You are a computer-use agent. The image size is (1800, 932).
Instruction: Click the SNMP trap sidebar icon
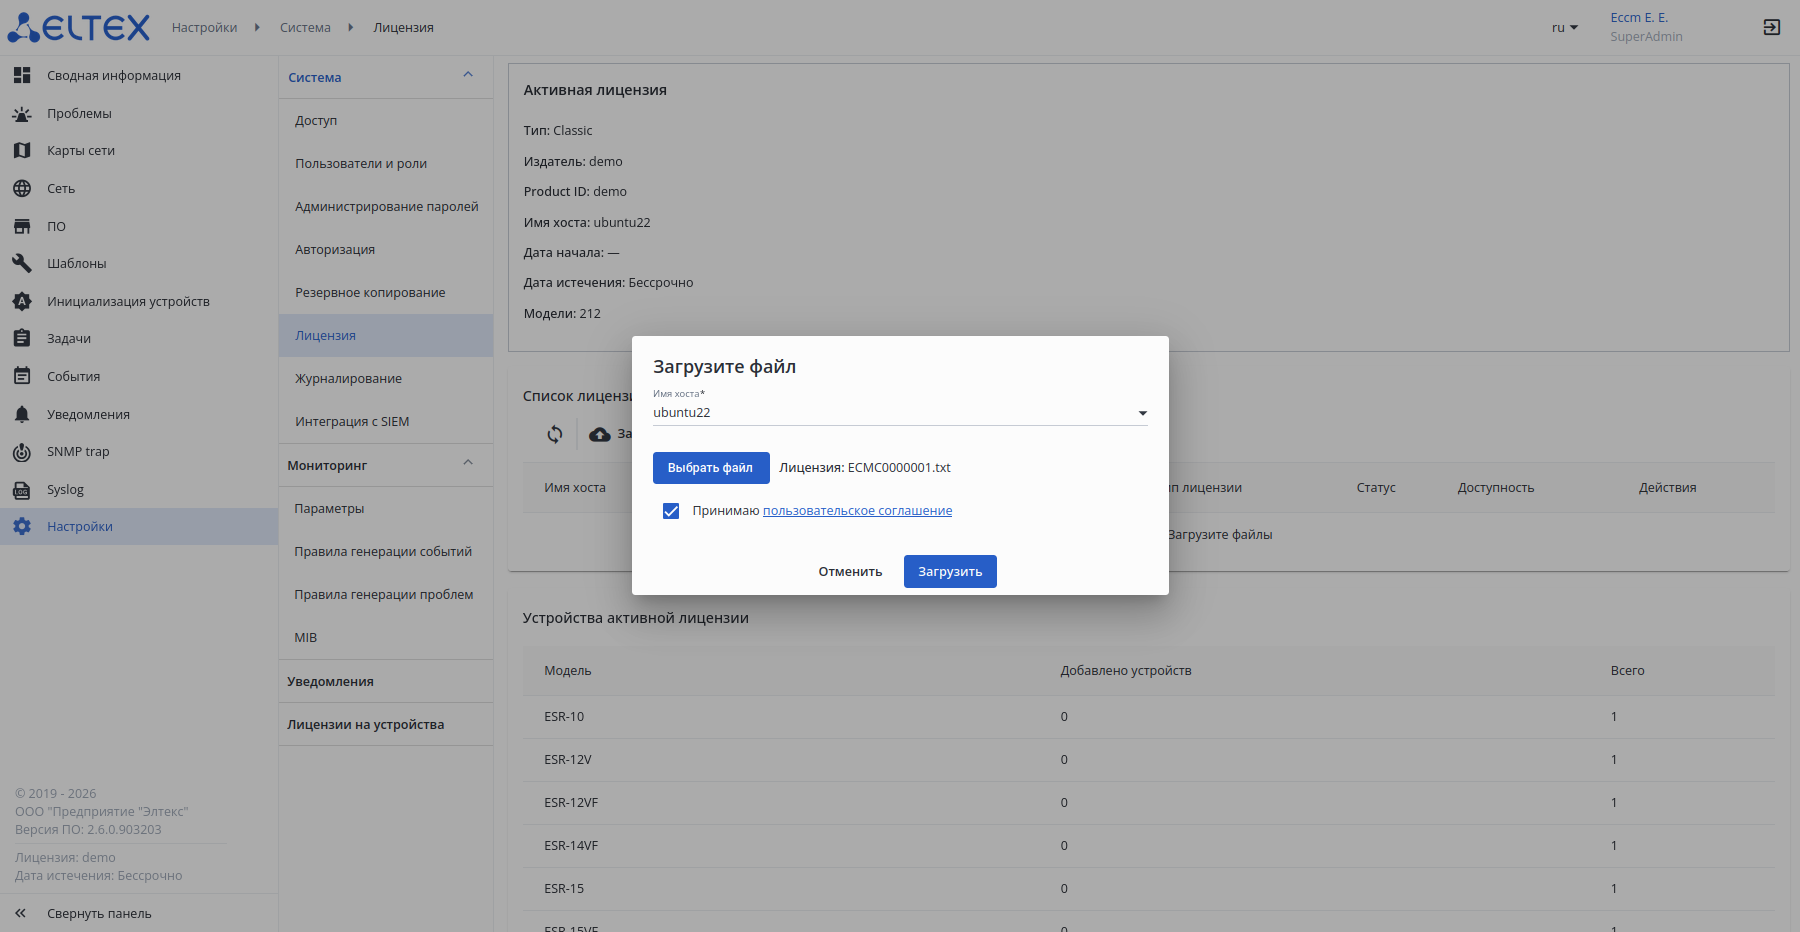tap(22, 452)
